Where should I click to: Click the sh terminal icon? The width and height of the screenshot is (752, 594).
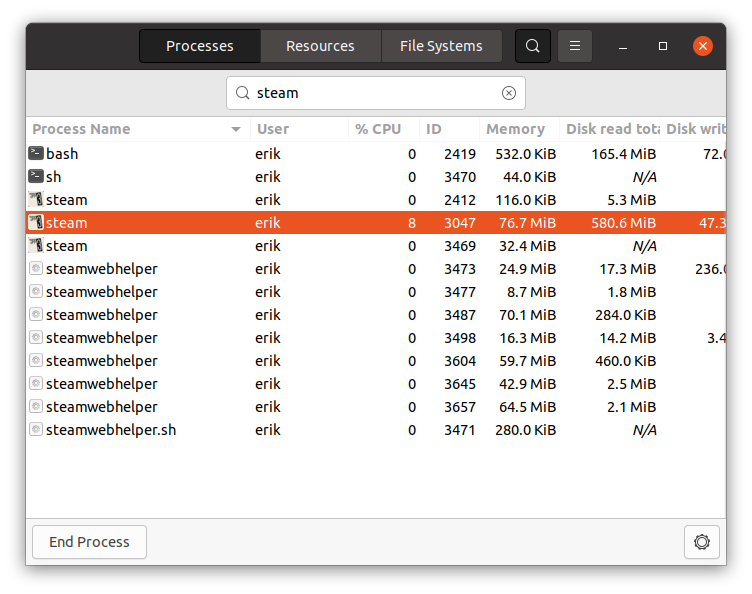[36, 176]
